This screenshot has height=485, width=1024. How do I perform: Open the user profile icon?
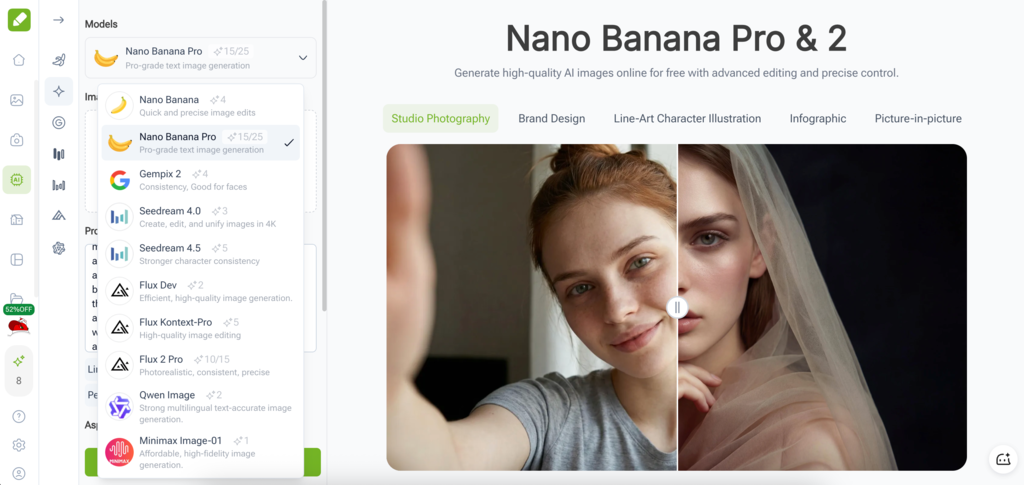coord(19,473)
